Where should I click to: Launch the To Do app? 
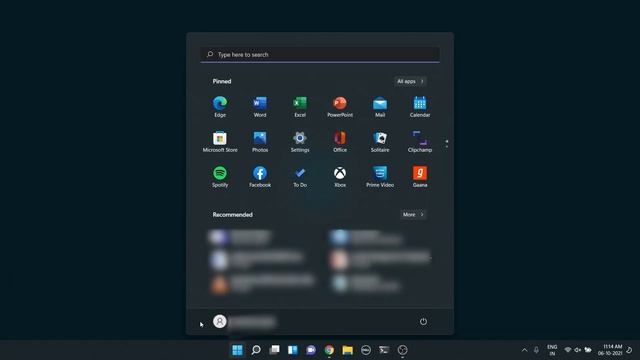[300, 177]
